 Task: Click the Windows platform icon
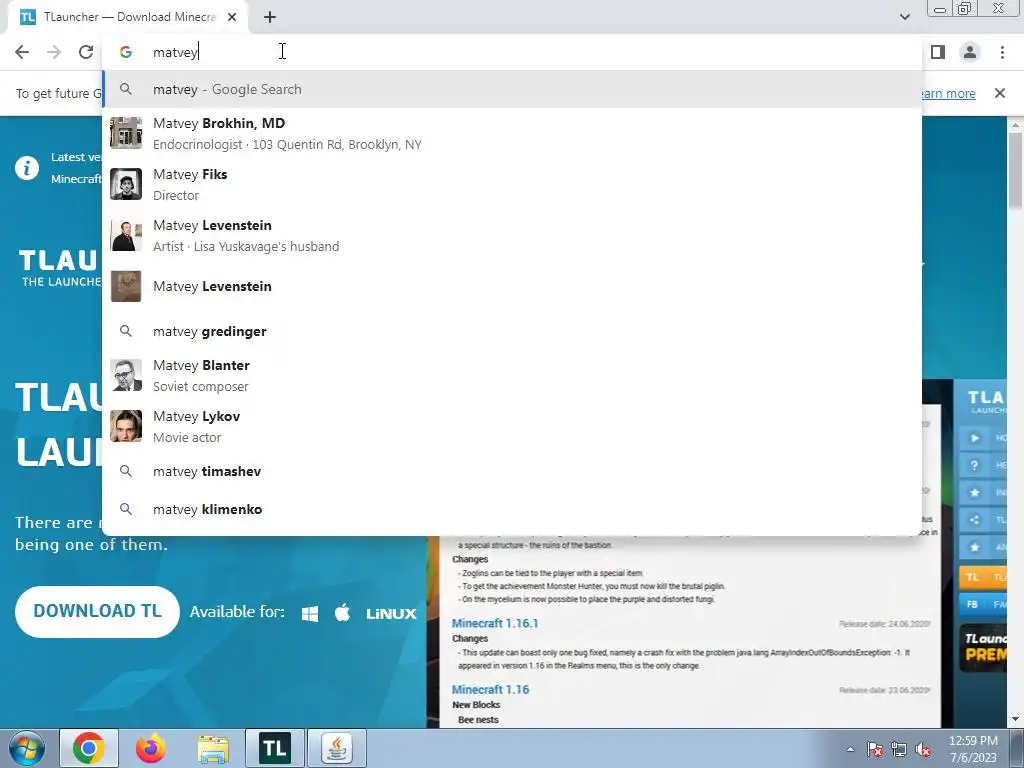click(310, 613)
